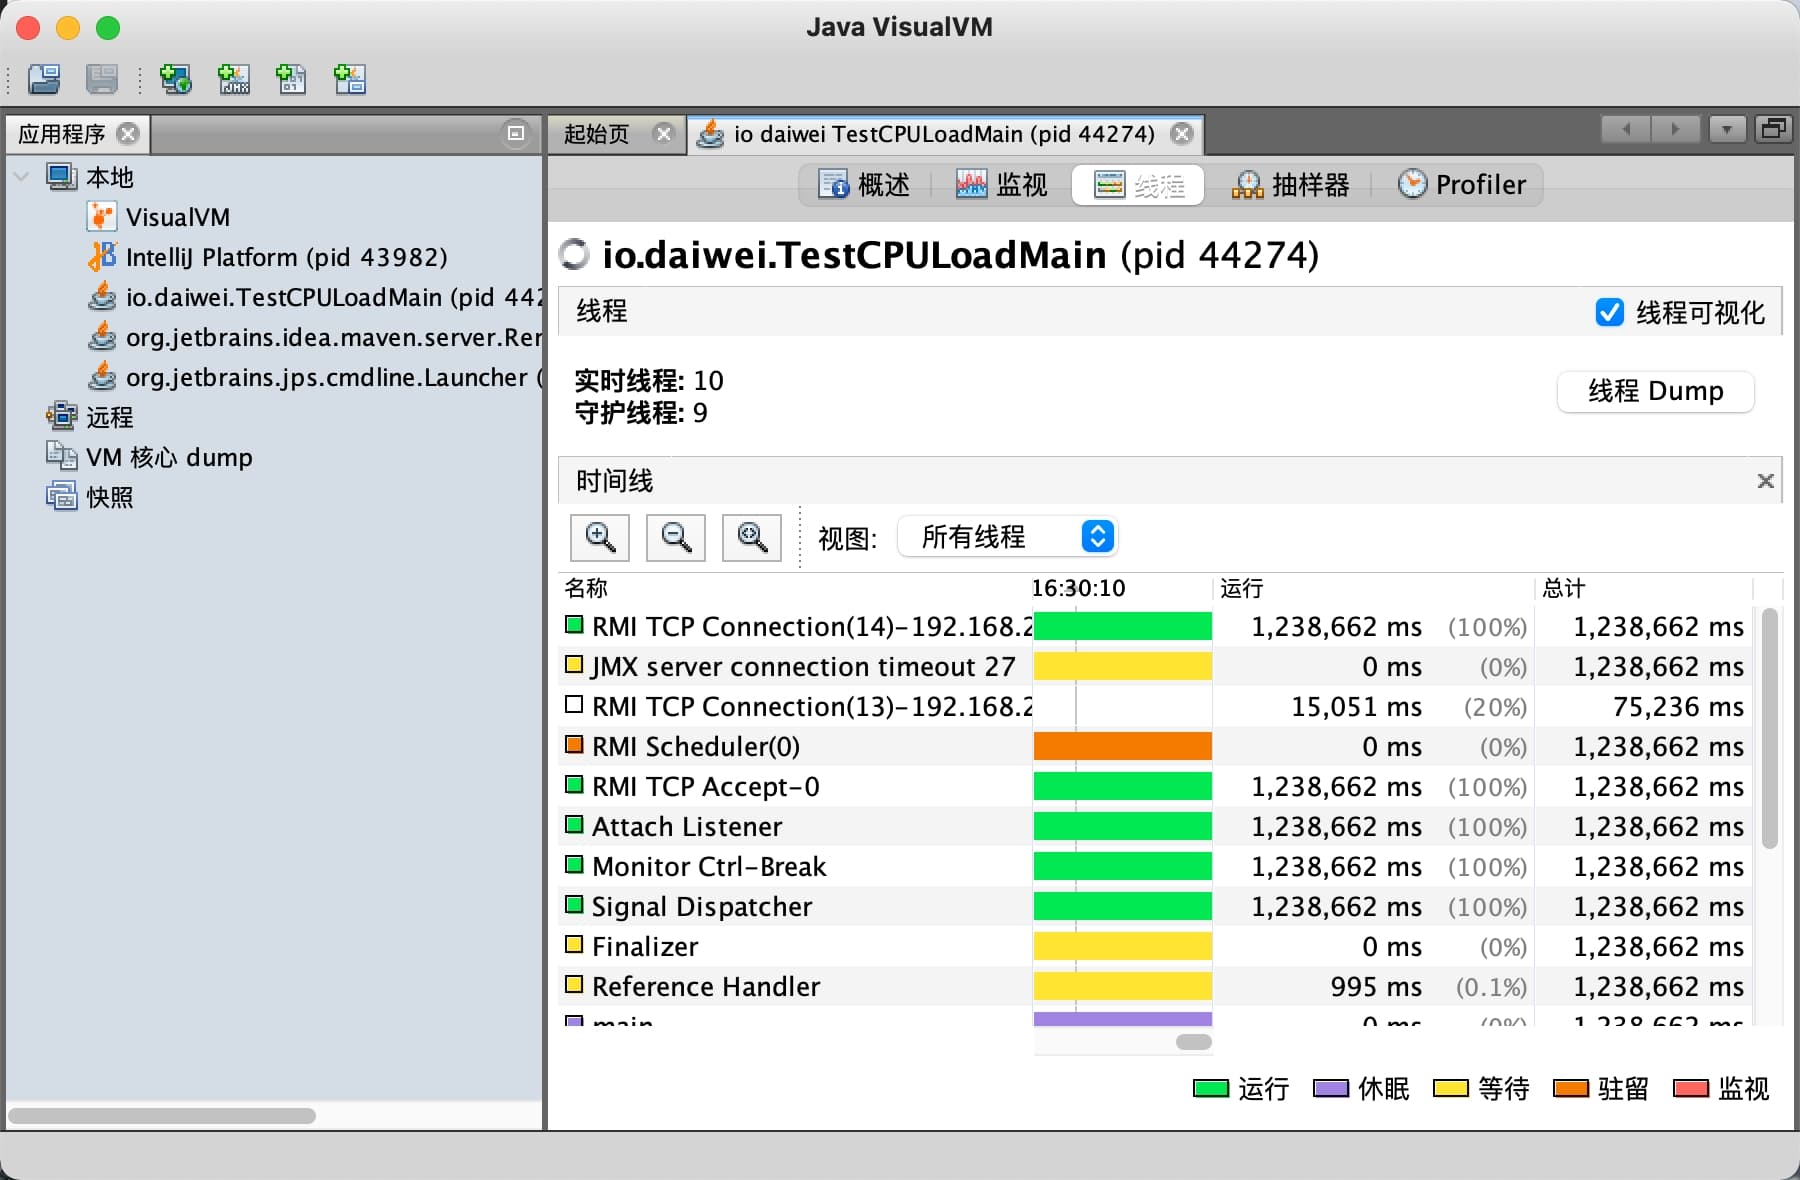Open the document list dropdown arrow
Image resolution: width=1800 pixels, height=1180 pixels.
click(1727, 129)
